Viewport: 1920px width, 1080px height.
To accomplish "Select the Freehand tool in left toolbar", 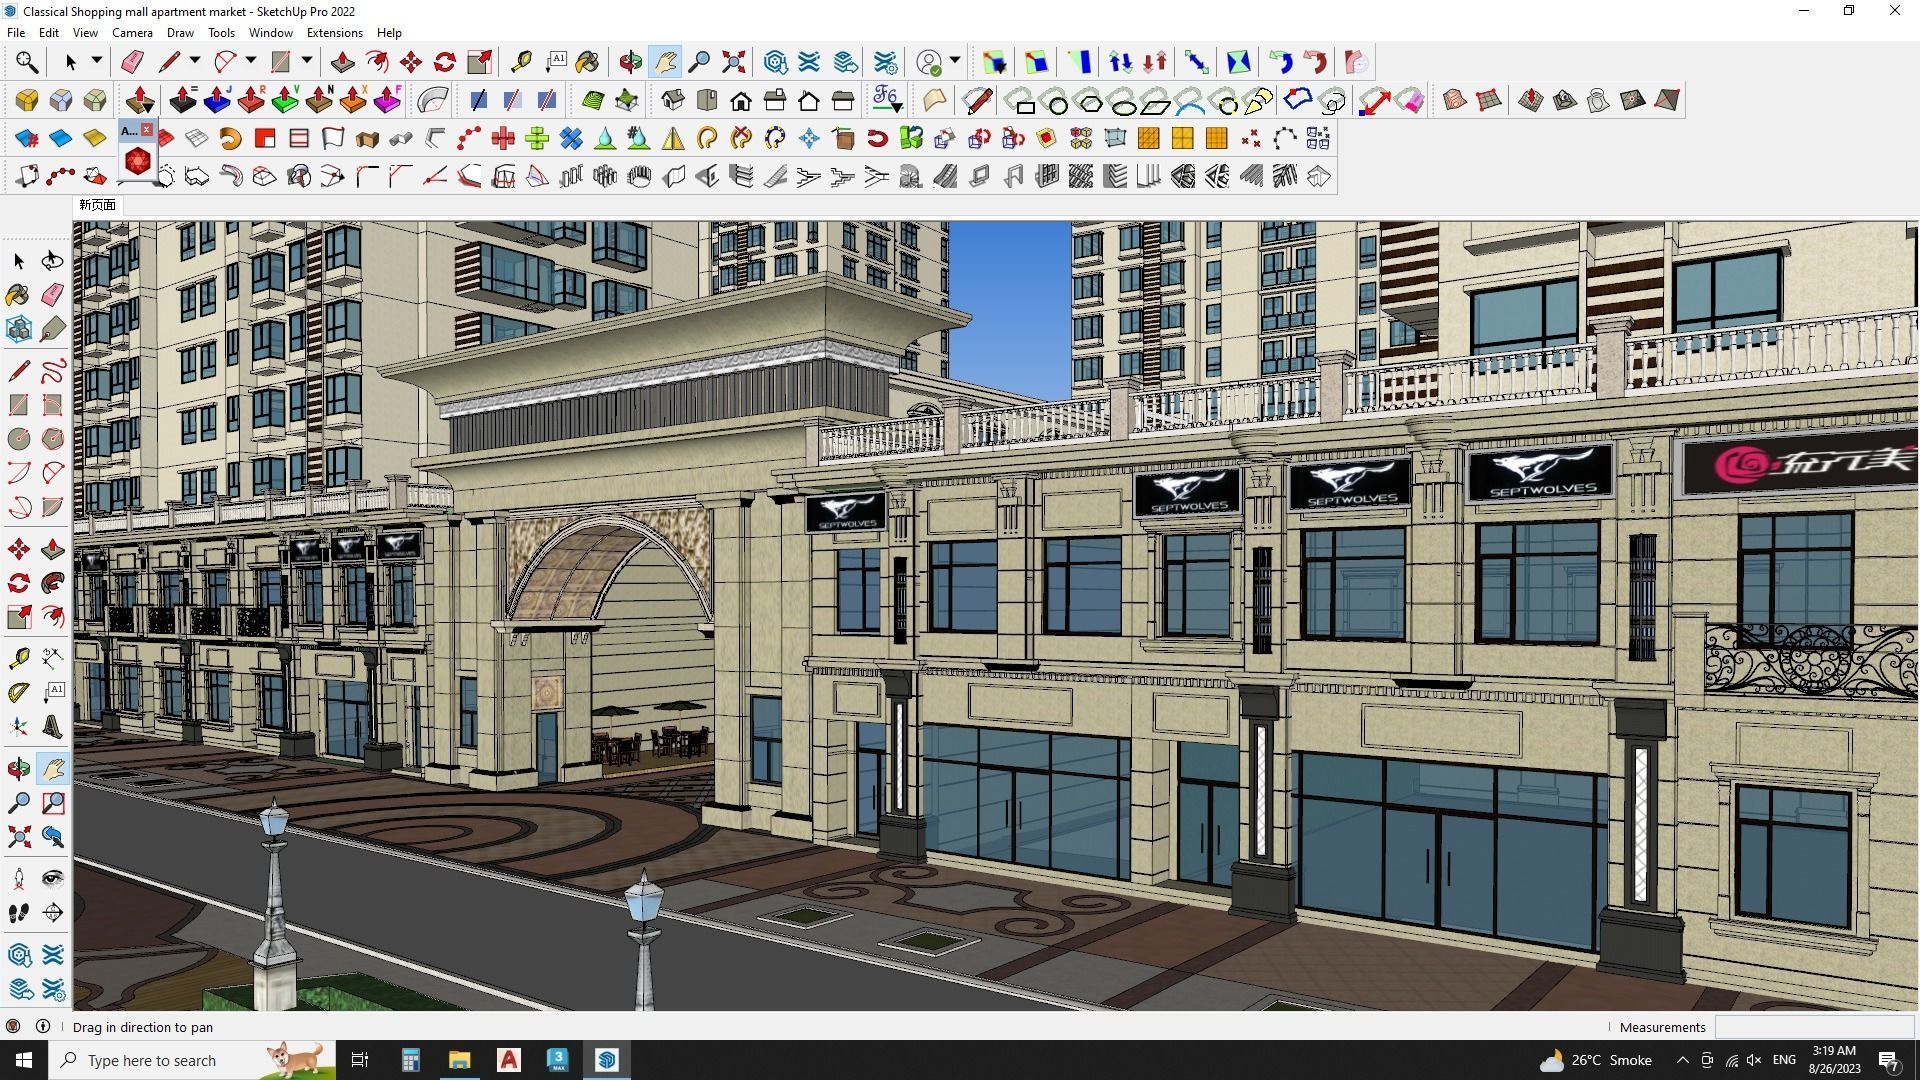I will (x=53, y=371).
